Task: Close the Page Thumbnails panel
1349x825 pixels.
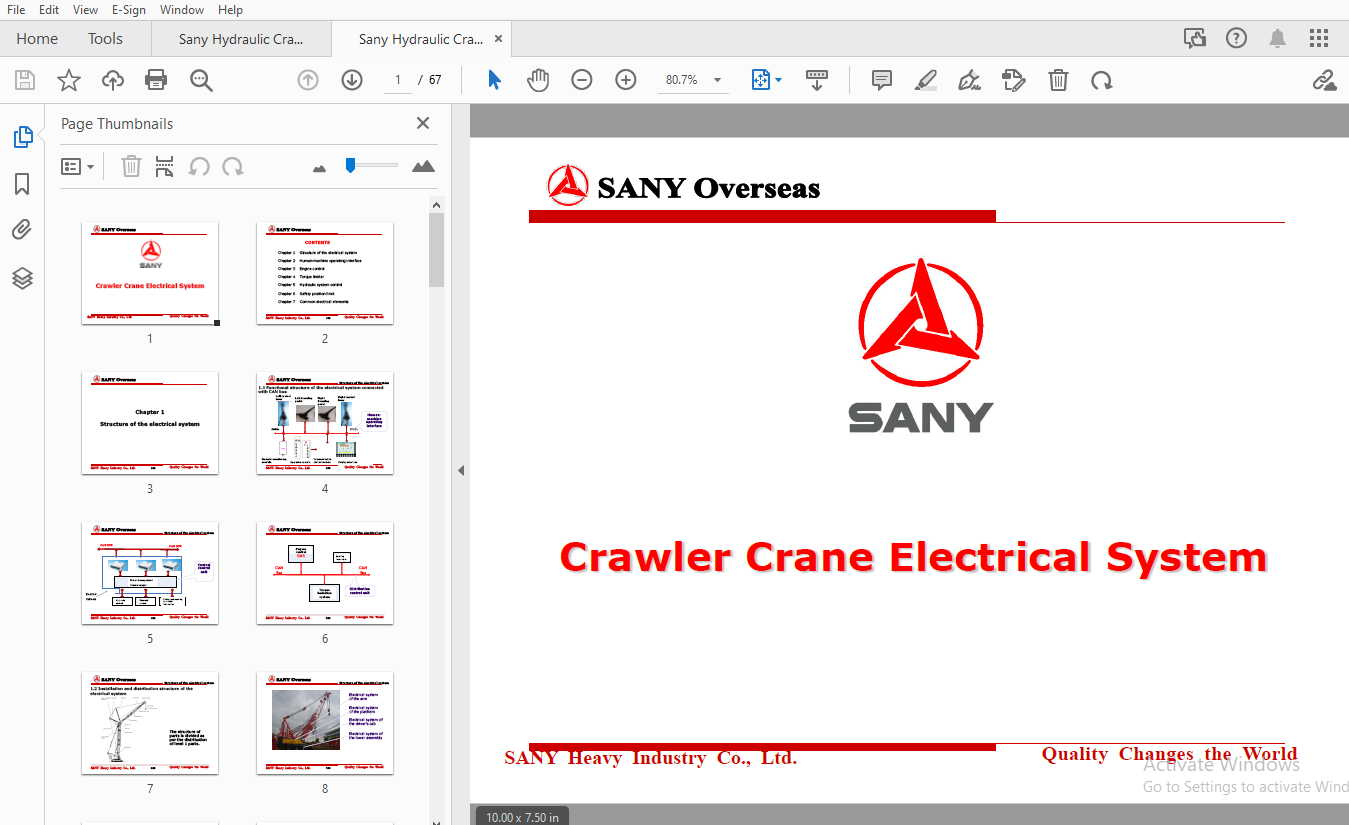Action: click(423, 123)
